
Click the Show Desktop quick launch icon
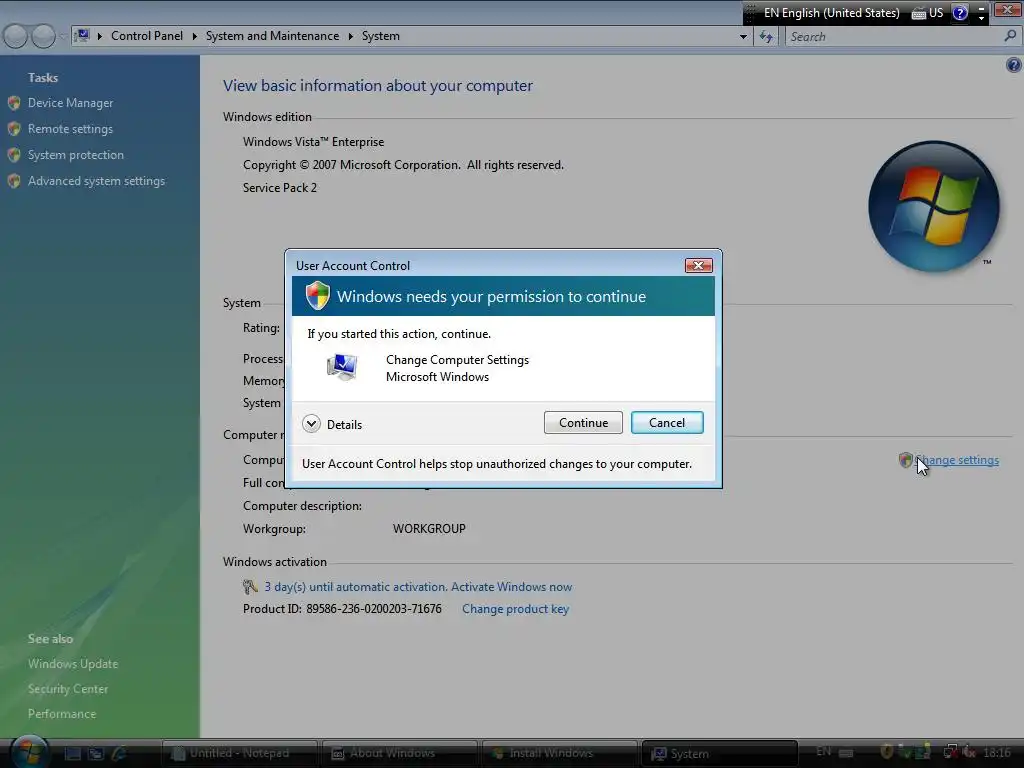(72, 754)
